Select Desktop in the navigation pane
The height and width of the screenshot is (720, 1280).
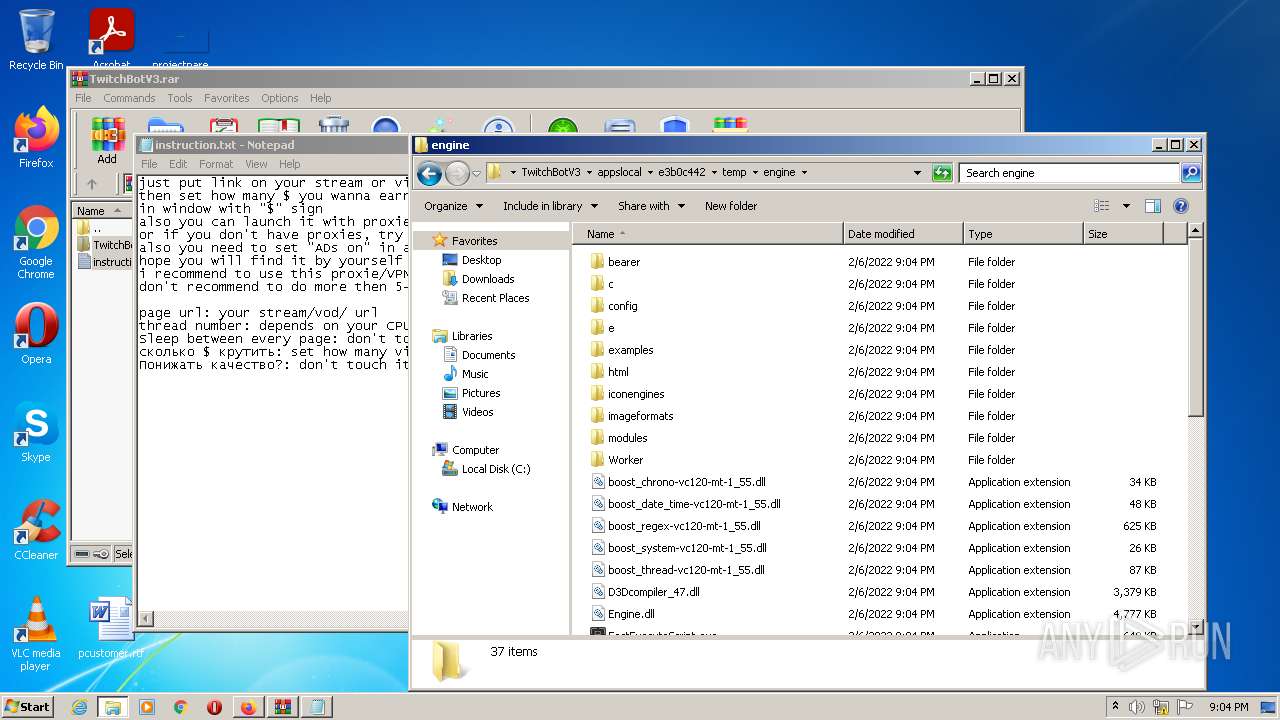(x=481, y=260)
